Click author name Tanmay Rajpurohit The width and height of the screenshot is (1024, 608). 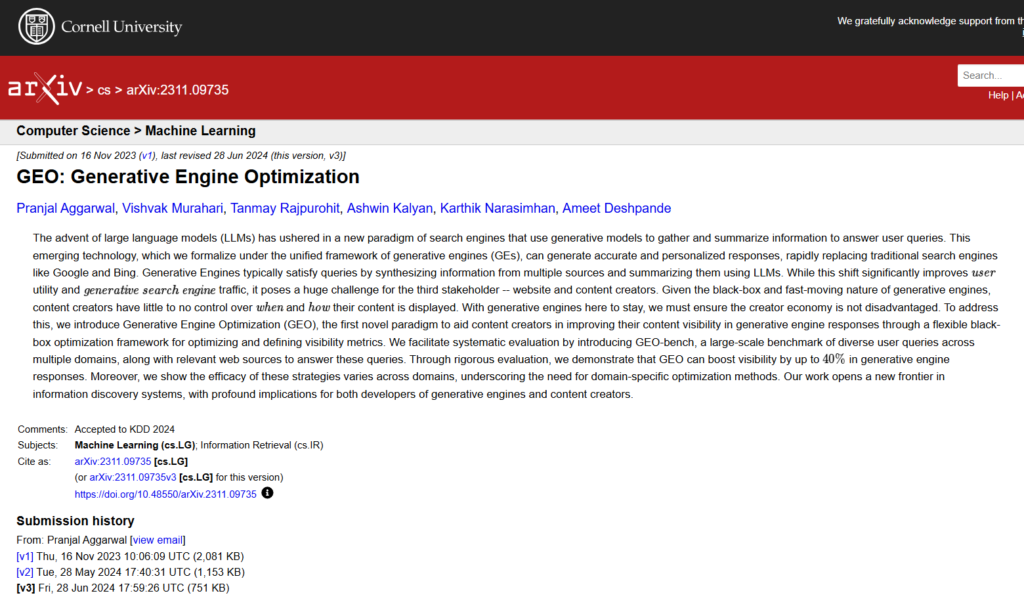pyautogui.click(x=284, y=208)
